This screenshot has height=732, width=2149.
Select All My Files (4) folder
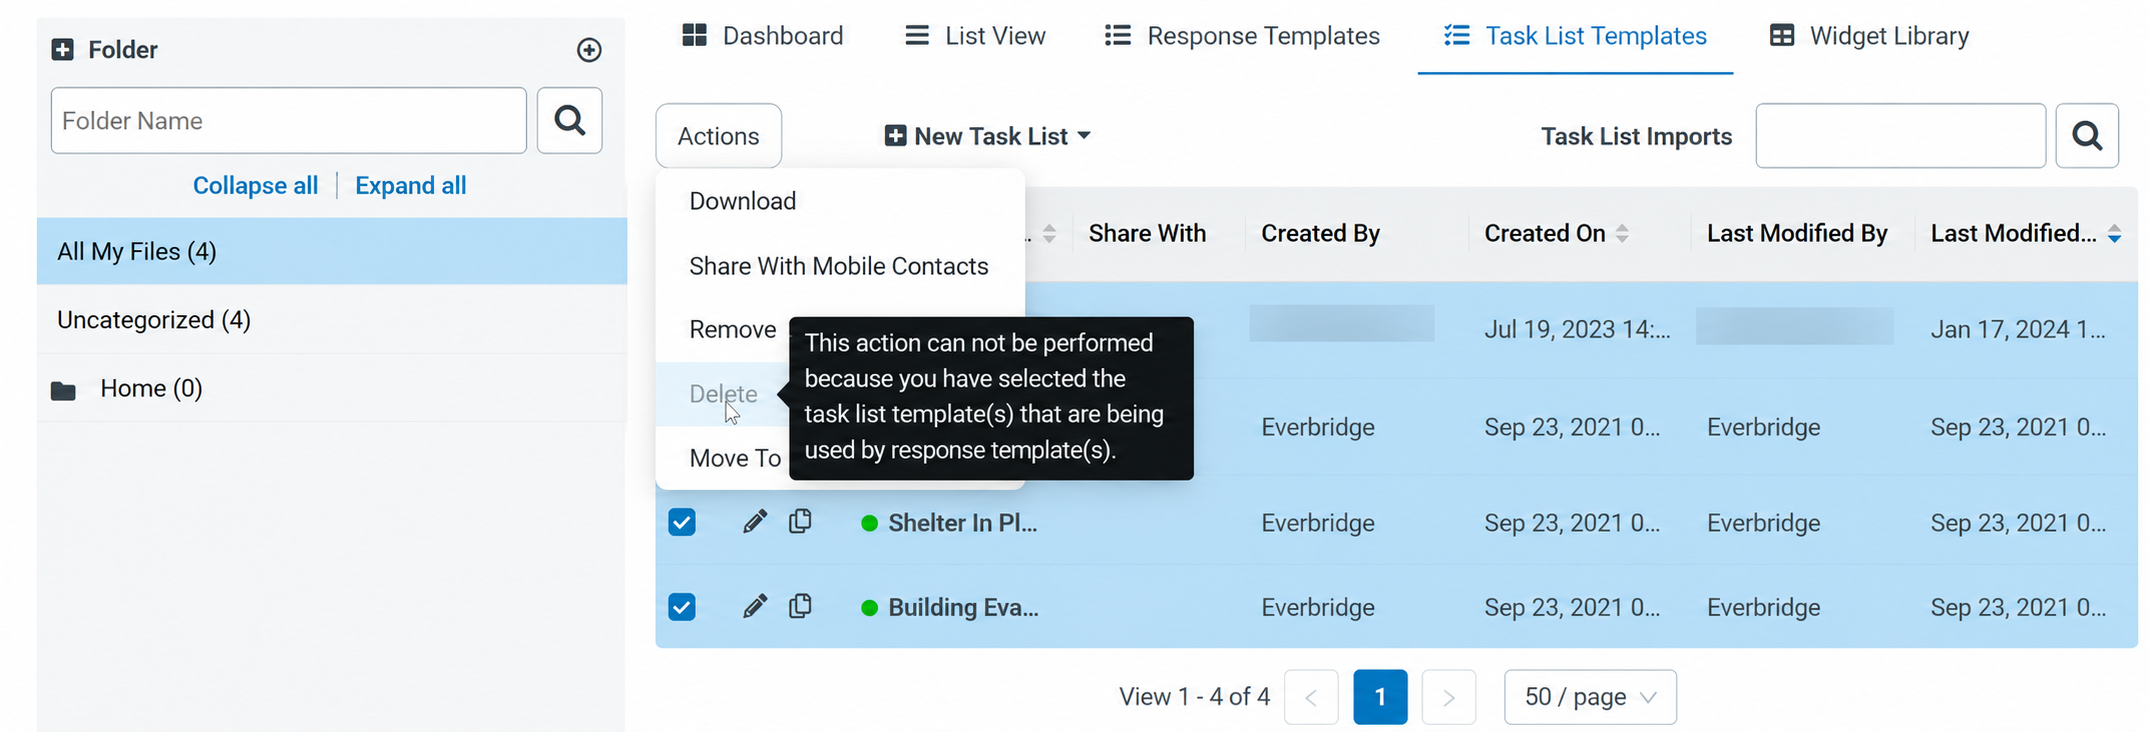(332, 251)
